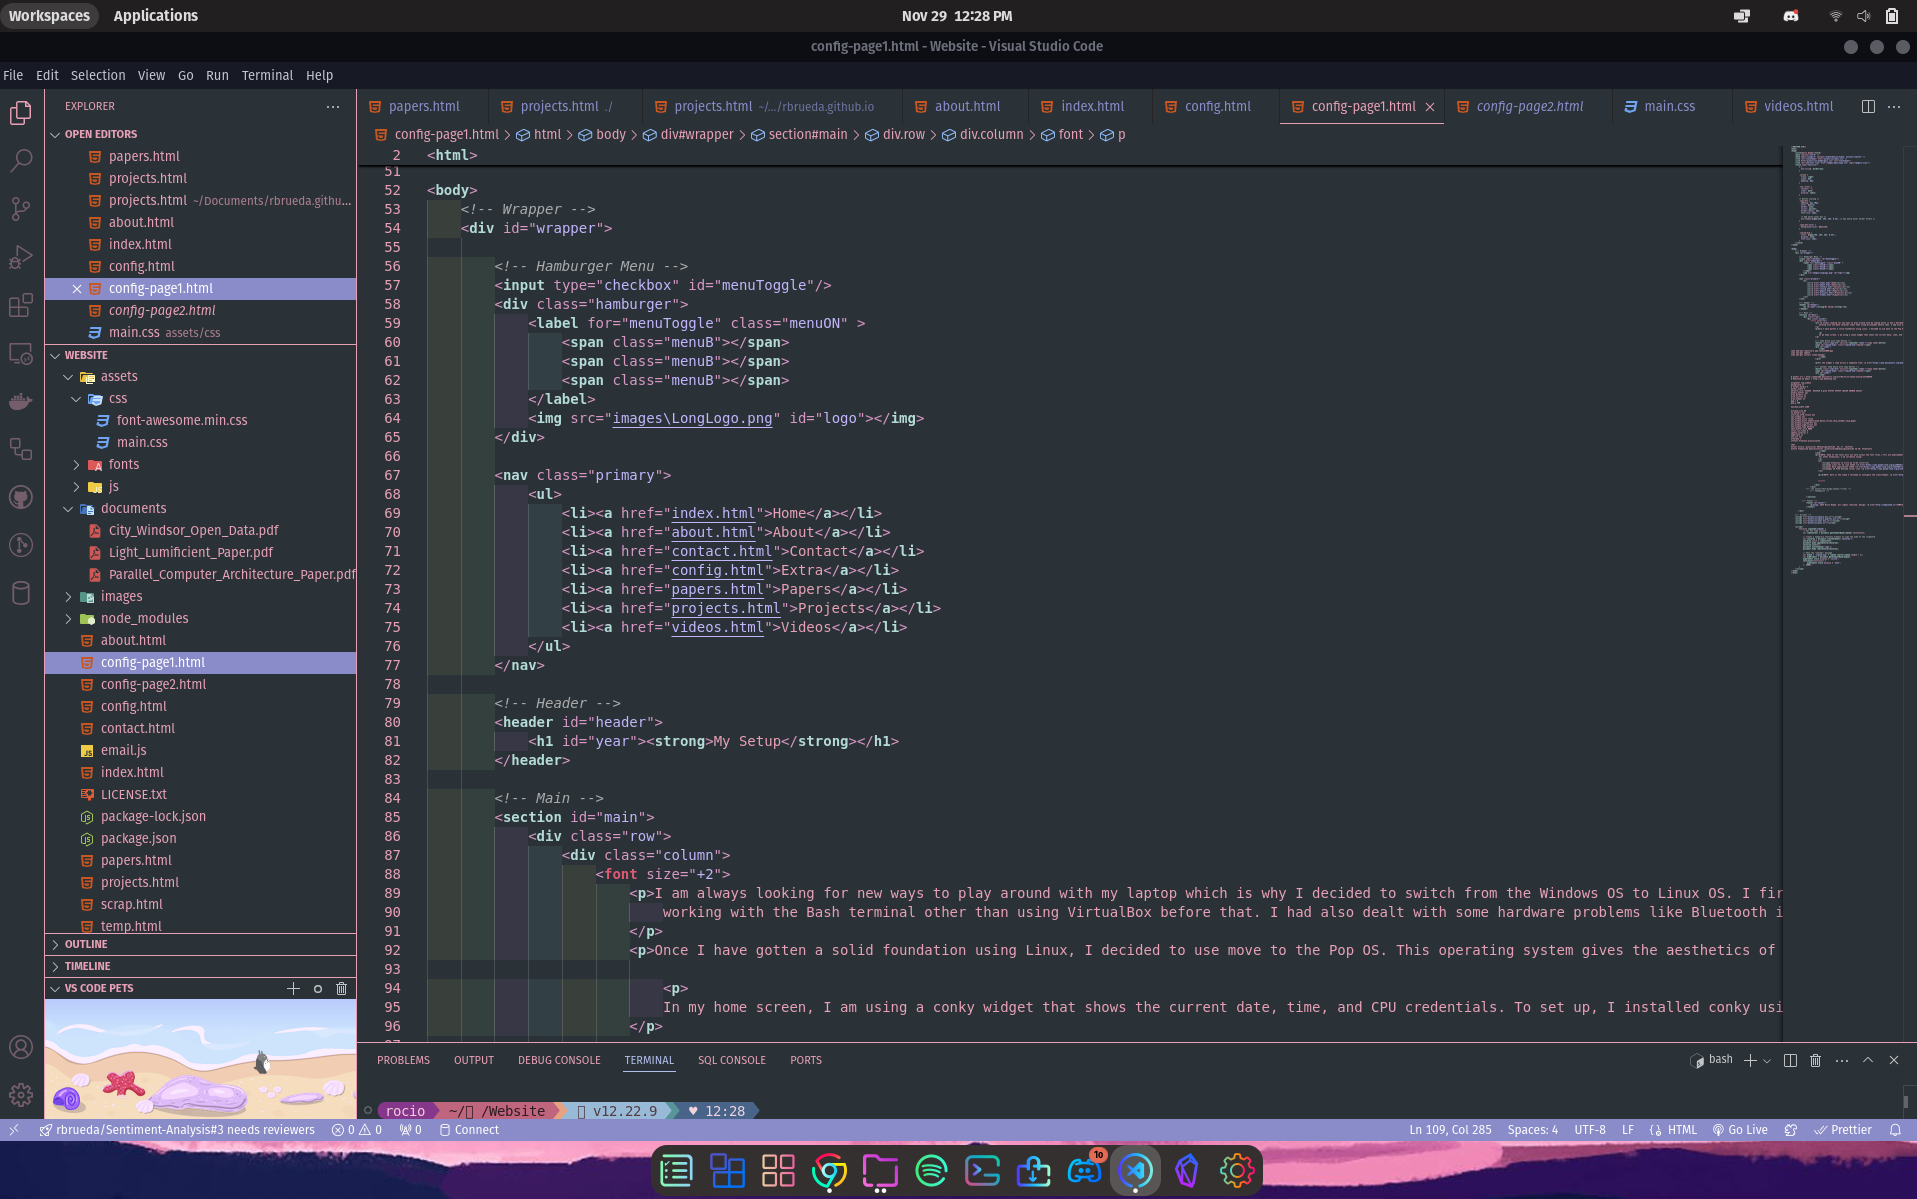Switch to the main.css editor tab
This screenshot has height=1199, width=1917.
[1669, 106]
